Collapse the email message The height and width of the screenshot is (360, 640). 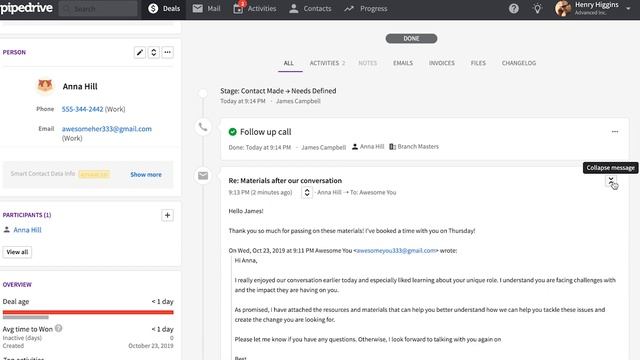[x=611, y=180]
